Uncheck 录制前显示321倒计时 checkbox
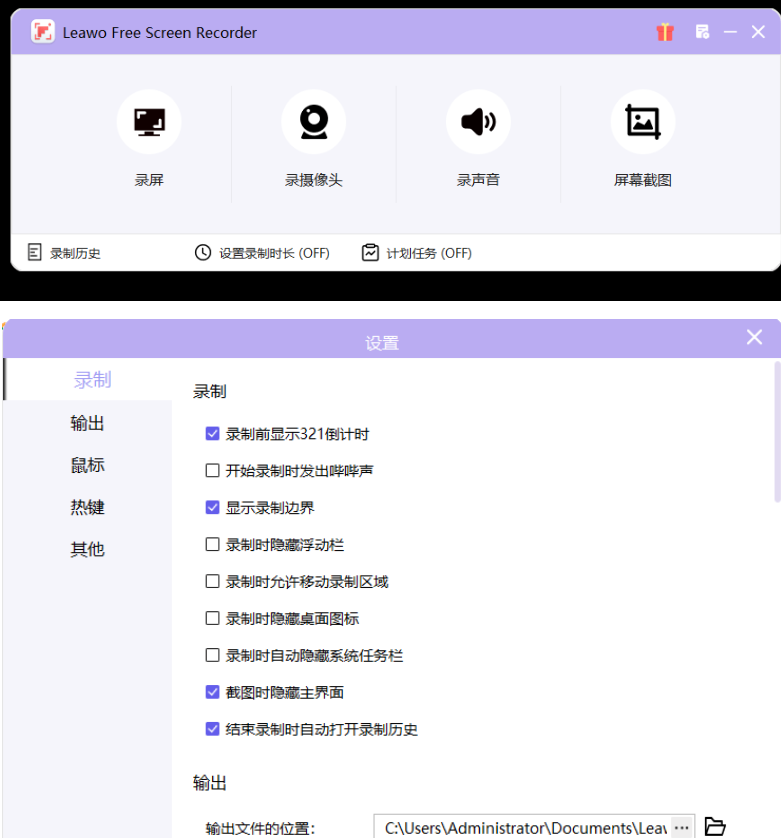 point(212,433)
